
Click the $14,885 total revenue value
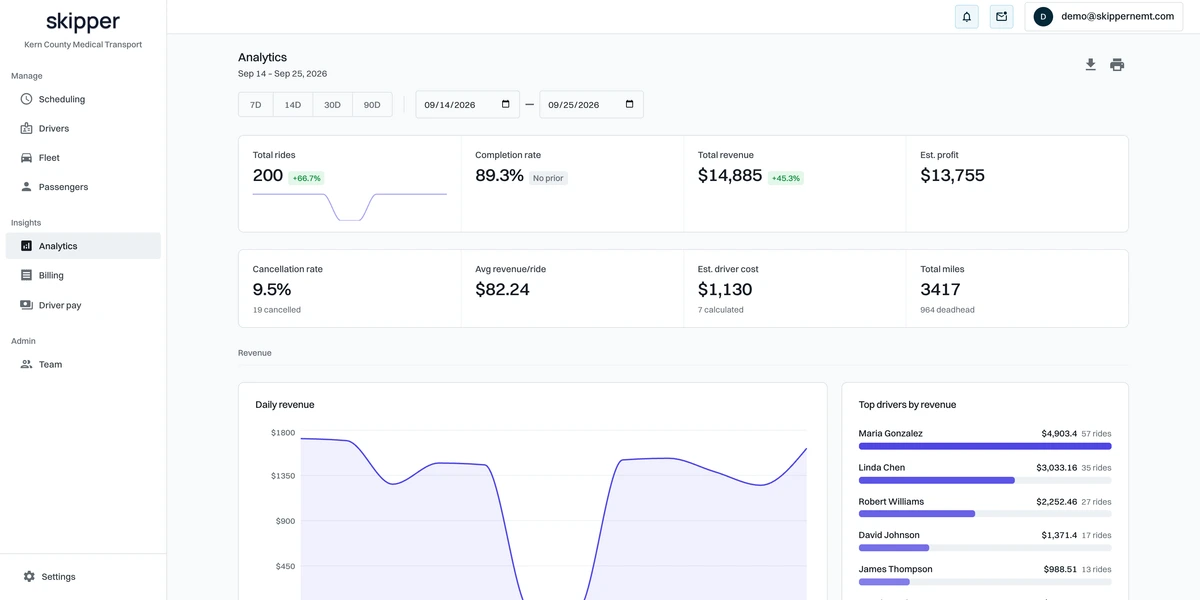tap(730, 176)
